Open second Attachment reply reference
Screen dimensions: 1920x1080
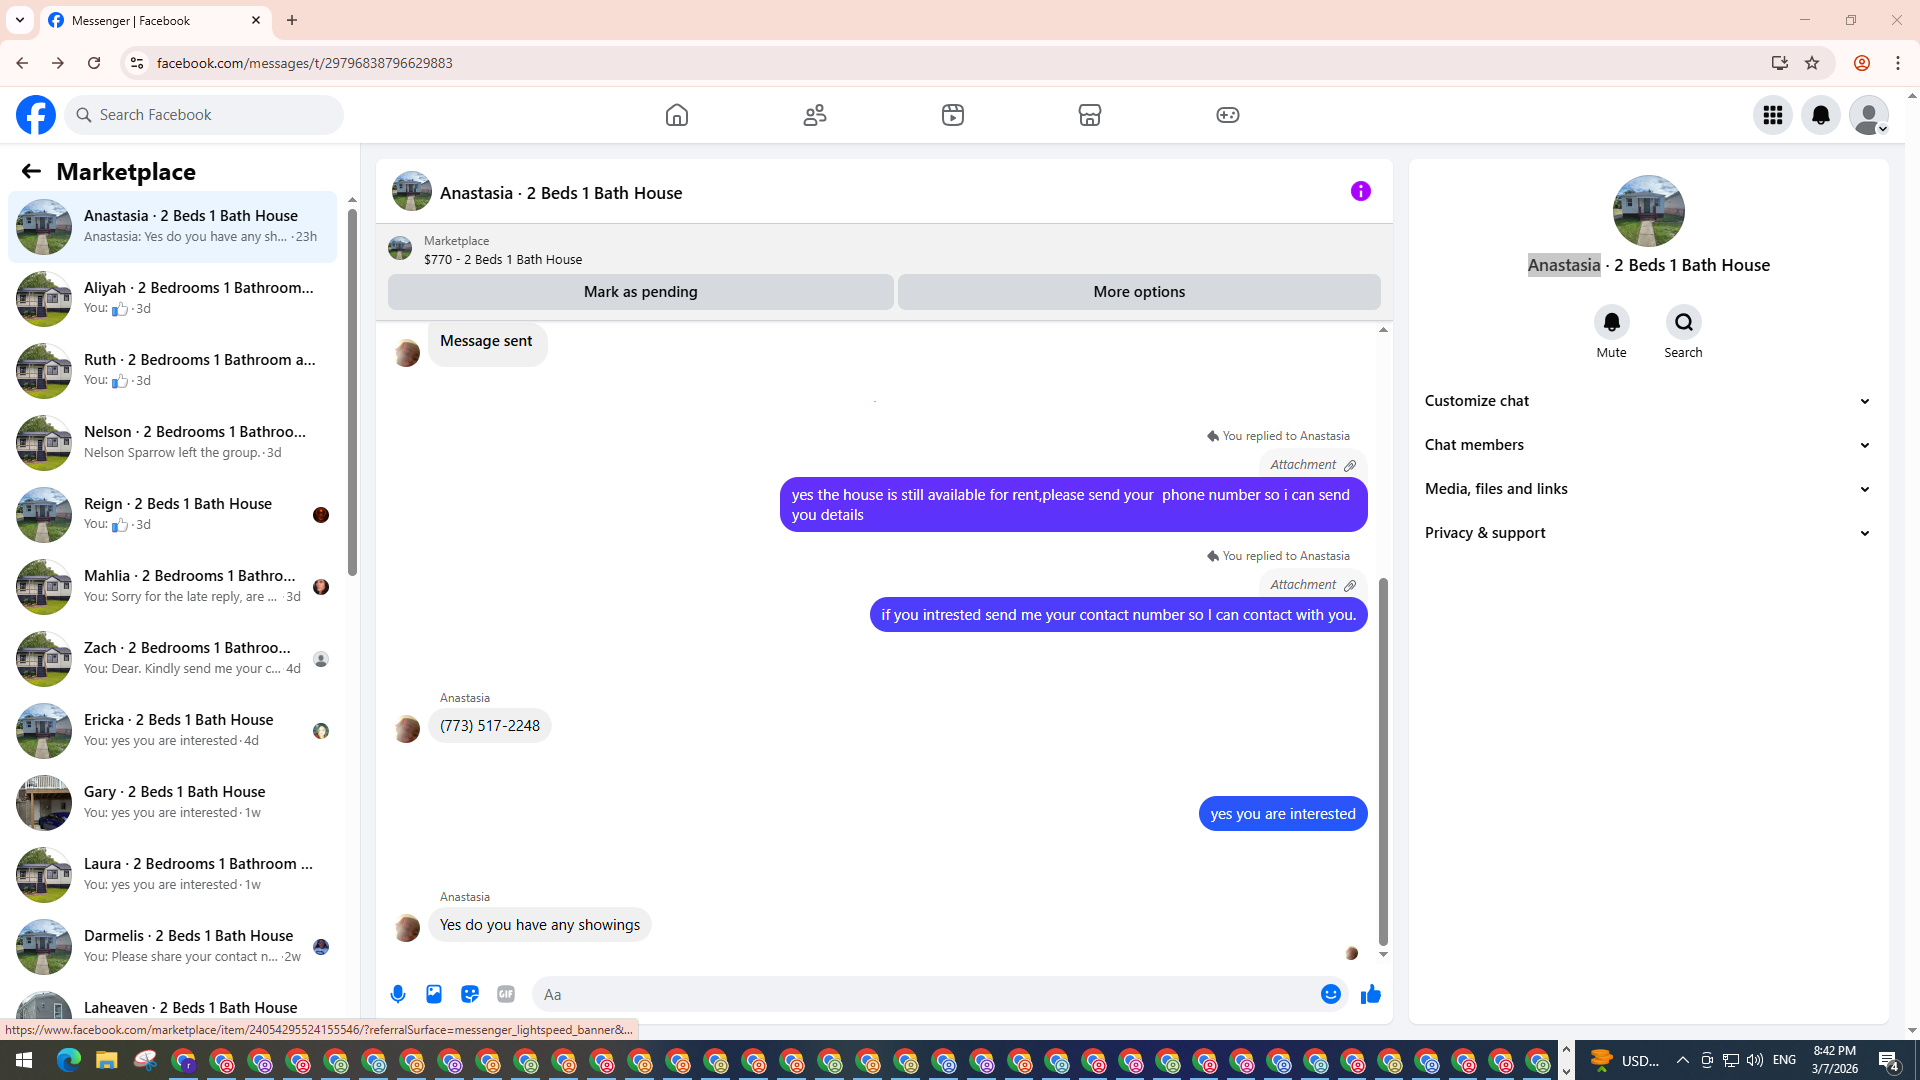[x=1313, y=585]
